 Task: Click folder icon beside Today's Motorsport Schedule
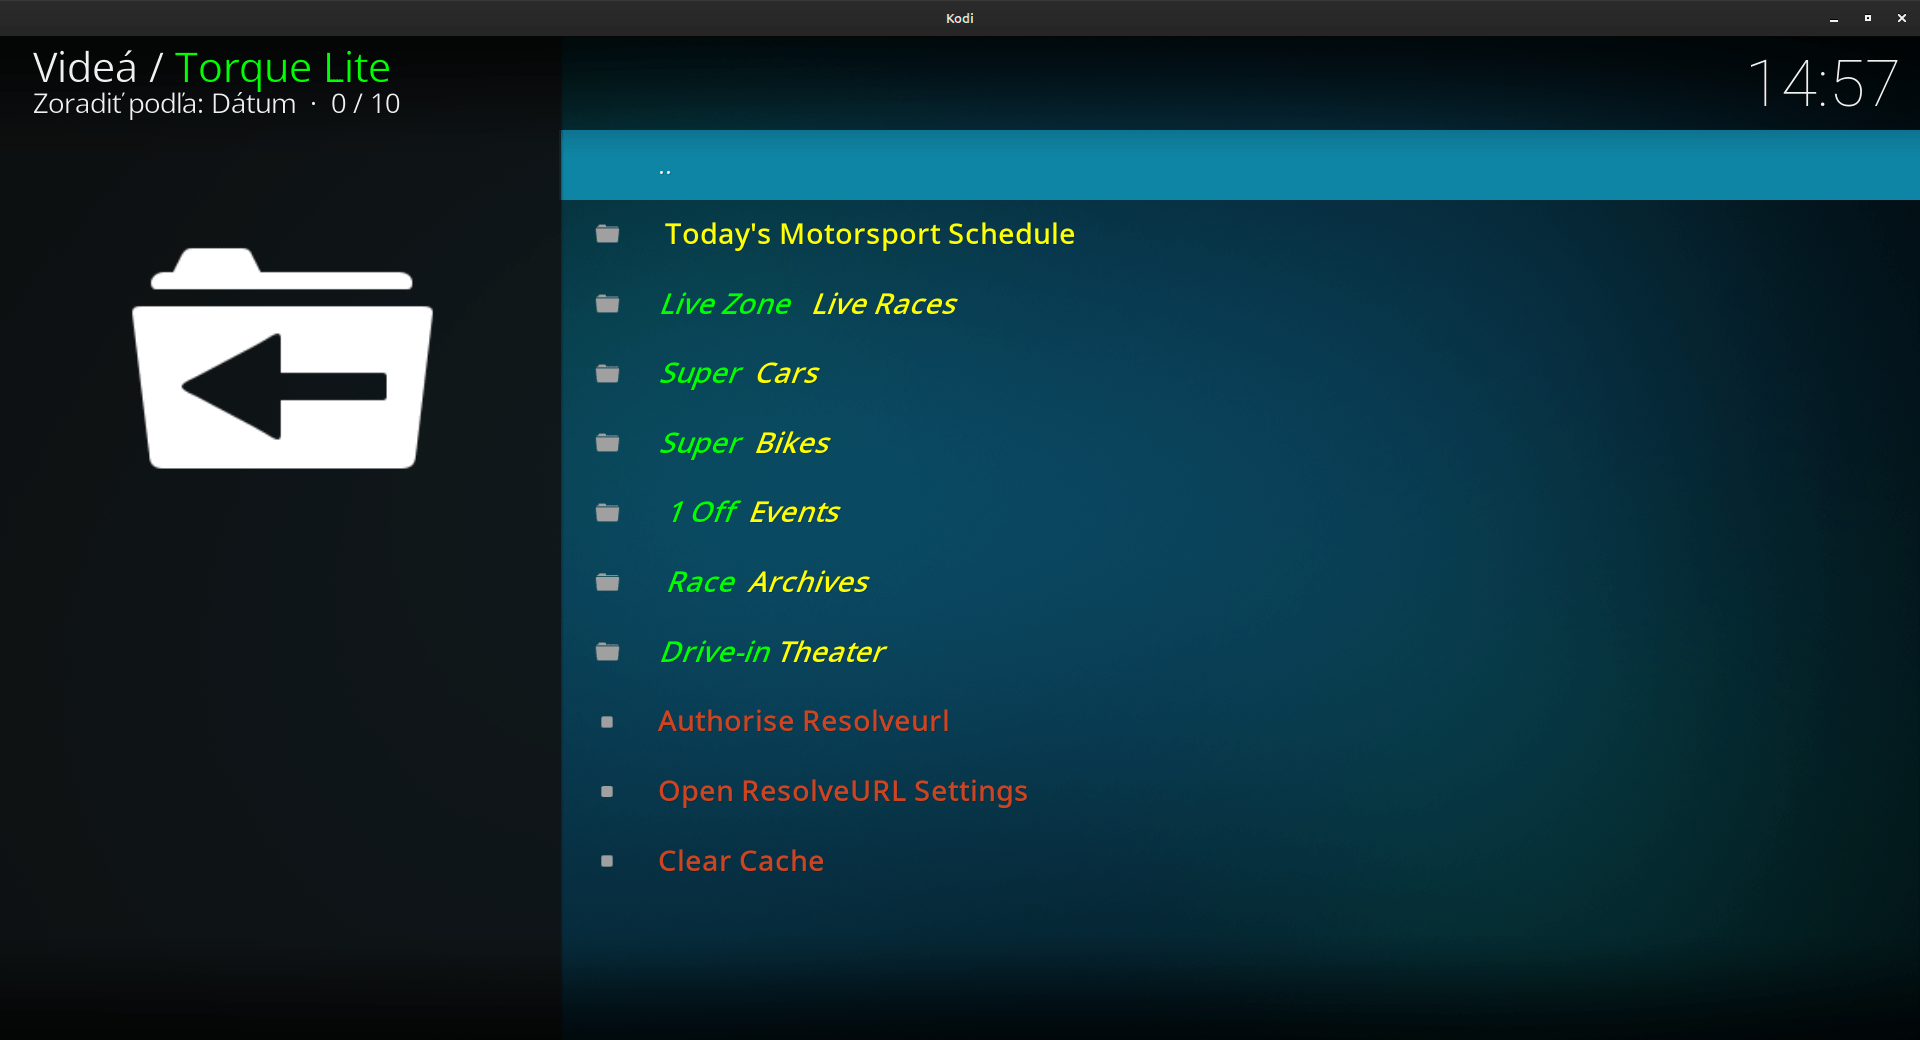(x=607, y=234)
